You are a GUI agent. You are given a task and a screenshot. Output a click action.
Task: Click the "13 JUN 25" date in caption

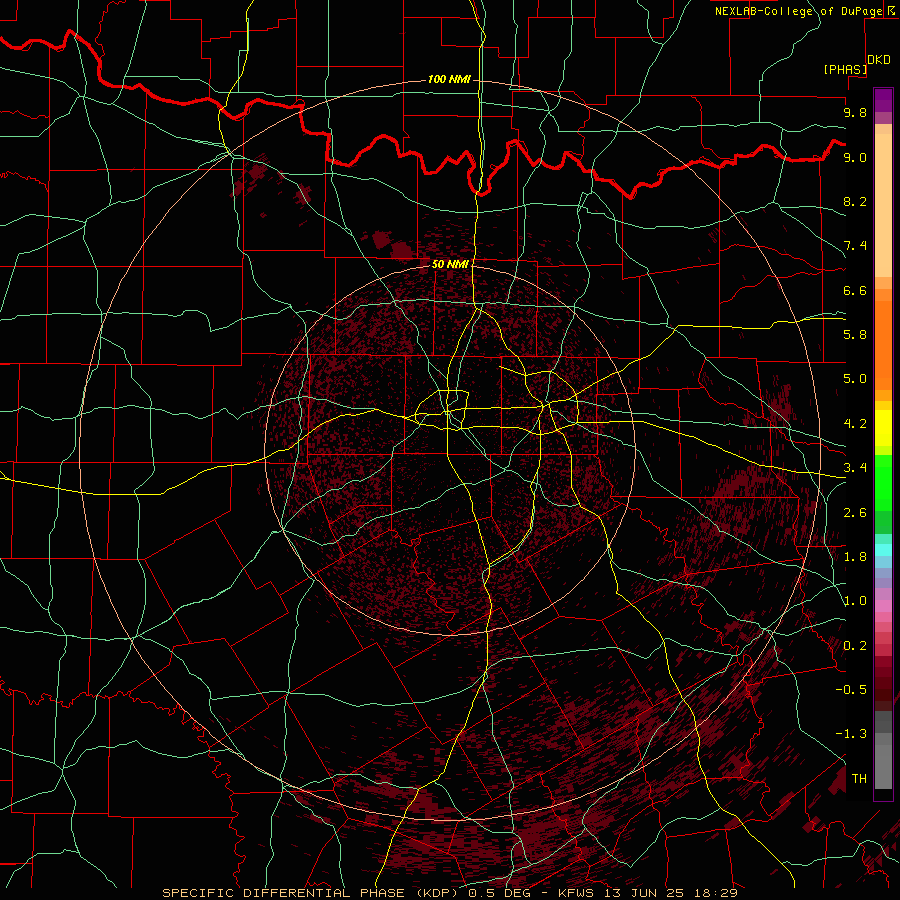tap(643, 893)
